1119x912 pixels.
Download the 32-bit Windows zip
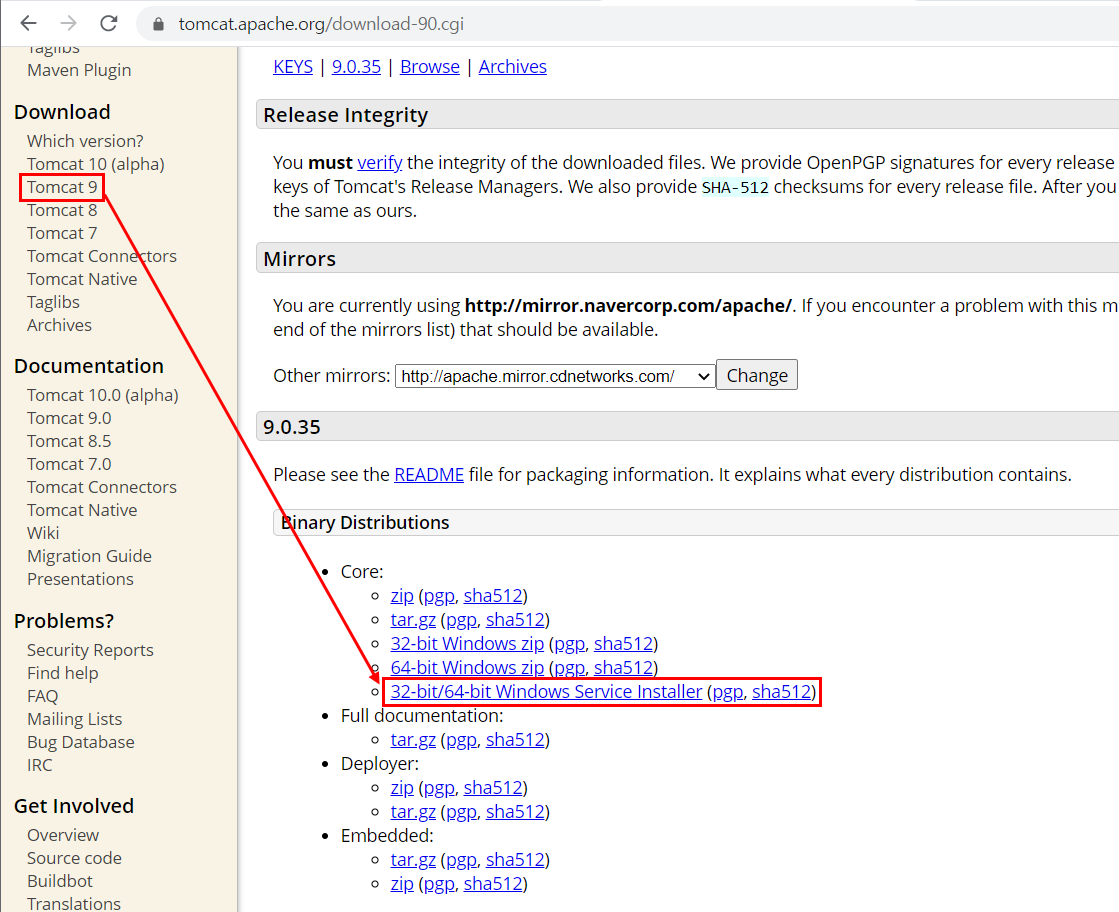click(x=467, y=644)
